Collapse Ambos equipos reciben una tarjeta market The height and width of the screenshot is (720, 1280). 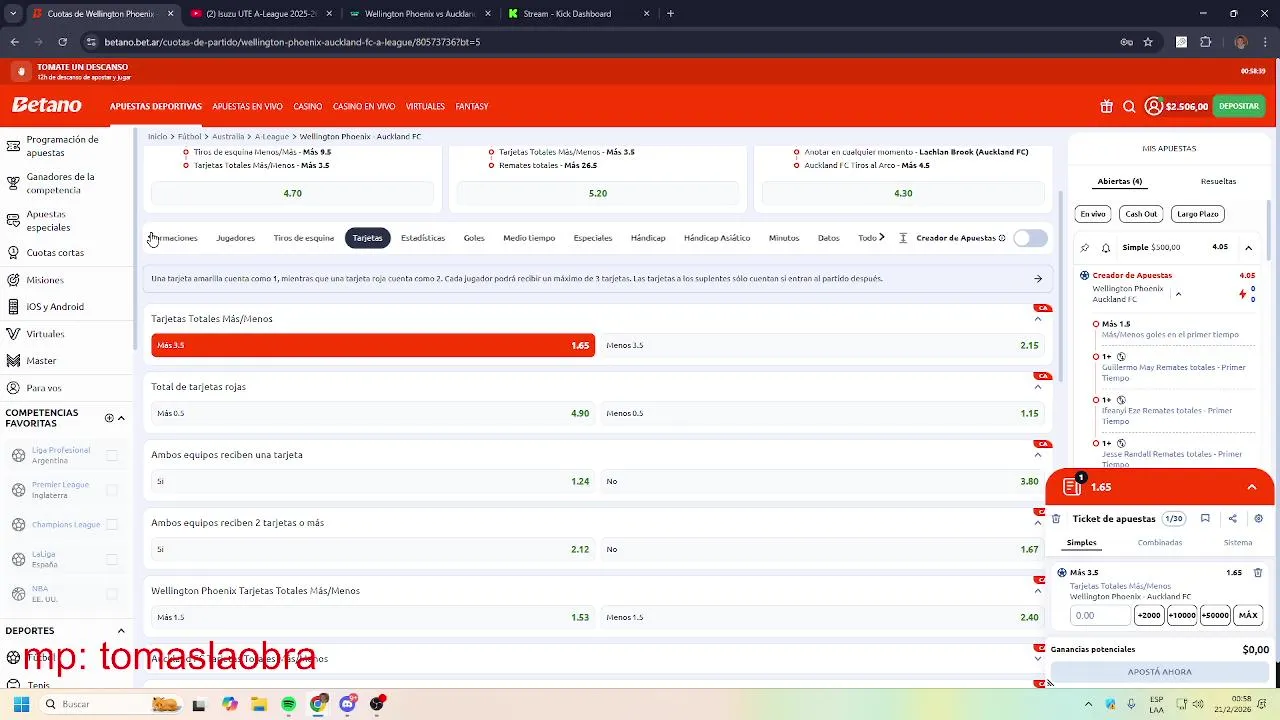point(1038,455)
